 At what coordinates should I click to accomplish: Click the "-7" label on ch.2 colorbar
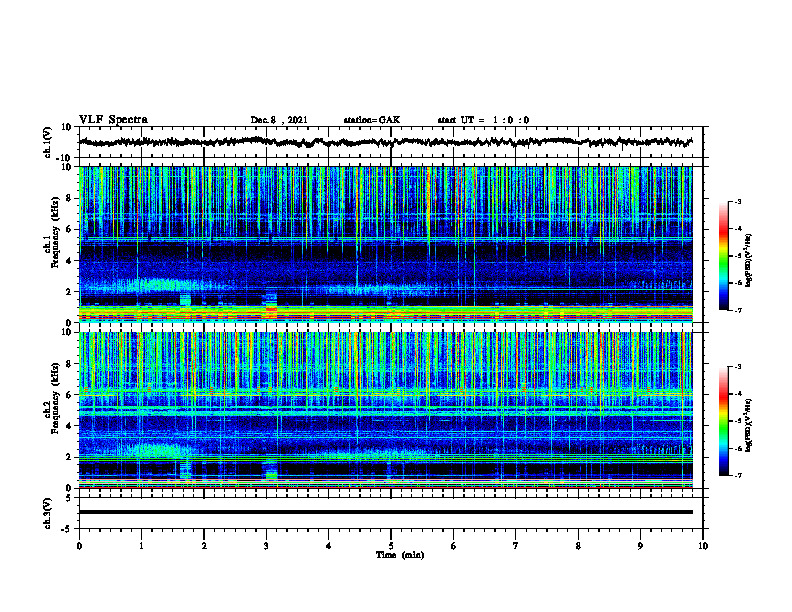pyautogui.click(x=737, y=476)
